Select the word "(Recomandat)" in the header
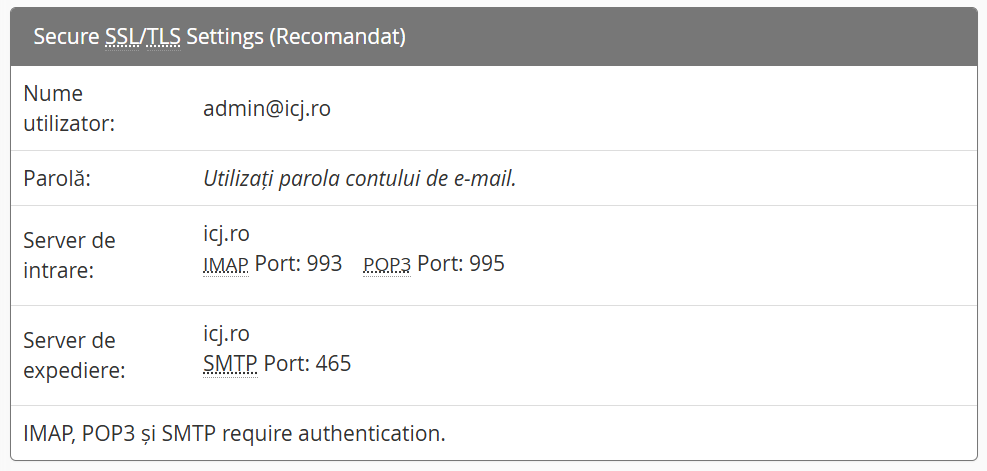Image resolution: width=987 pixels, height=471 pixels. tap(337, 37)
